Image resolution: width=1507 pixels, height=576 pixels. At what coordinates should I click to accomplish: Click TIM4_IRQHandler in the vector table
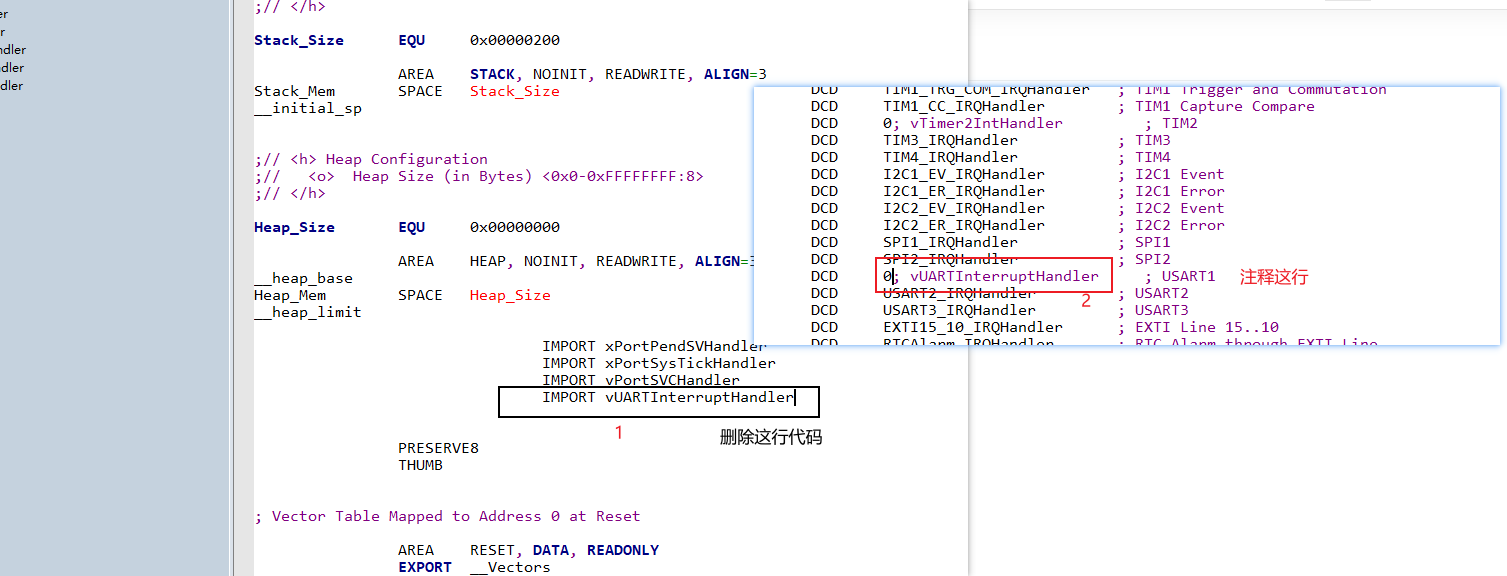click(950, 158)
